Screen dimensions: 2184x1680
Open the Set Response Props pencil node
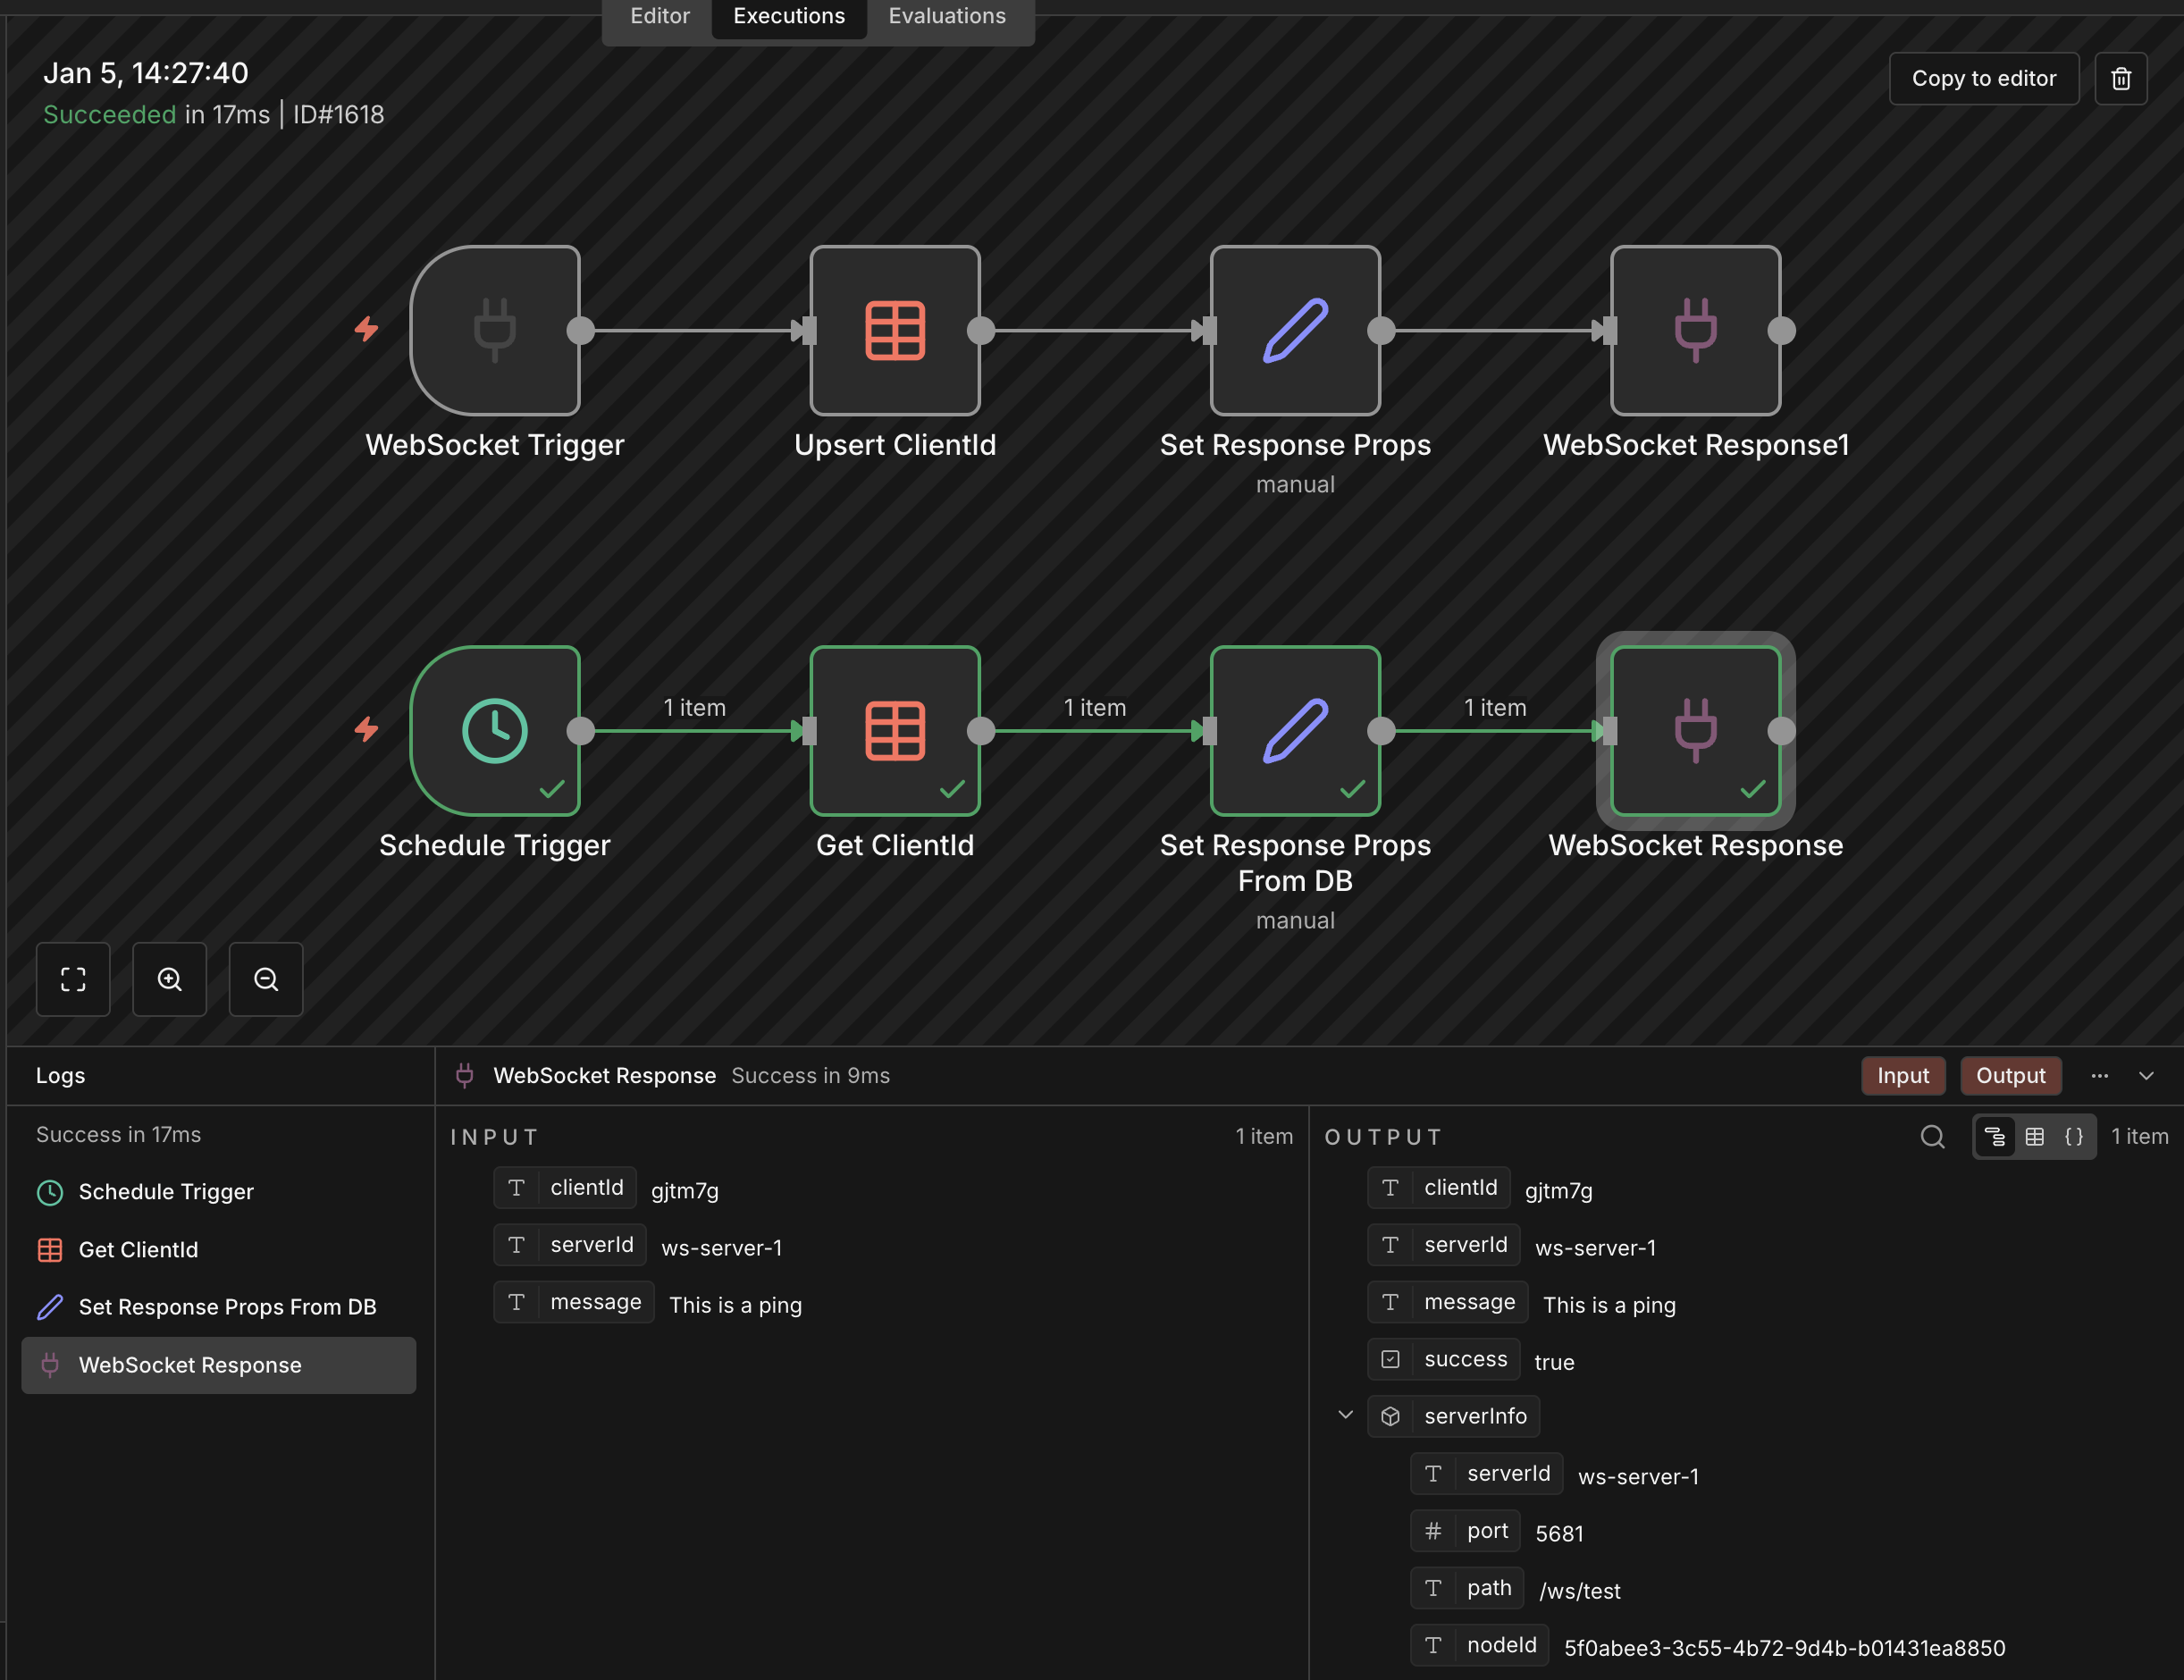click(1295, 331)
